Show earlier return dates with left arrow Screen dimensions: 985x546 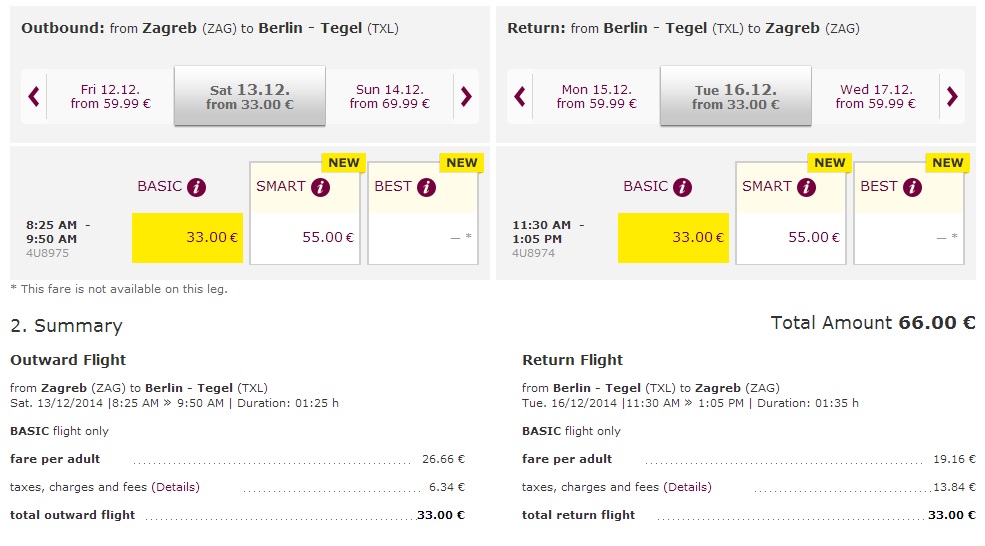520,96
